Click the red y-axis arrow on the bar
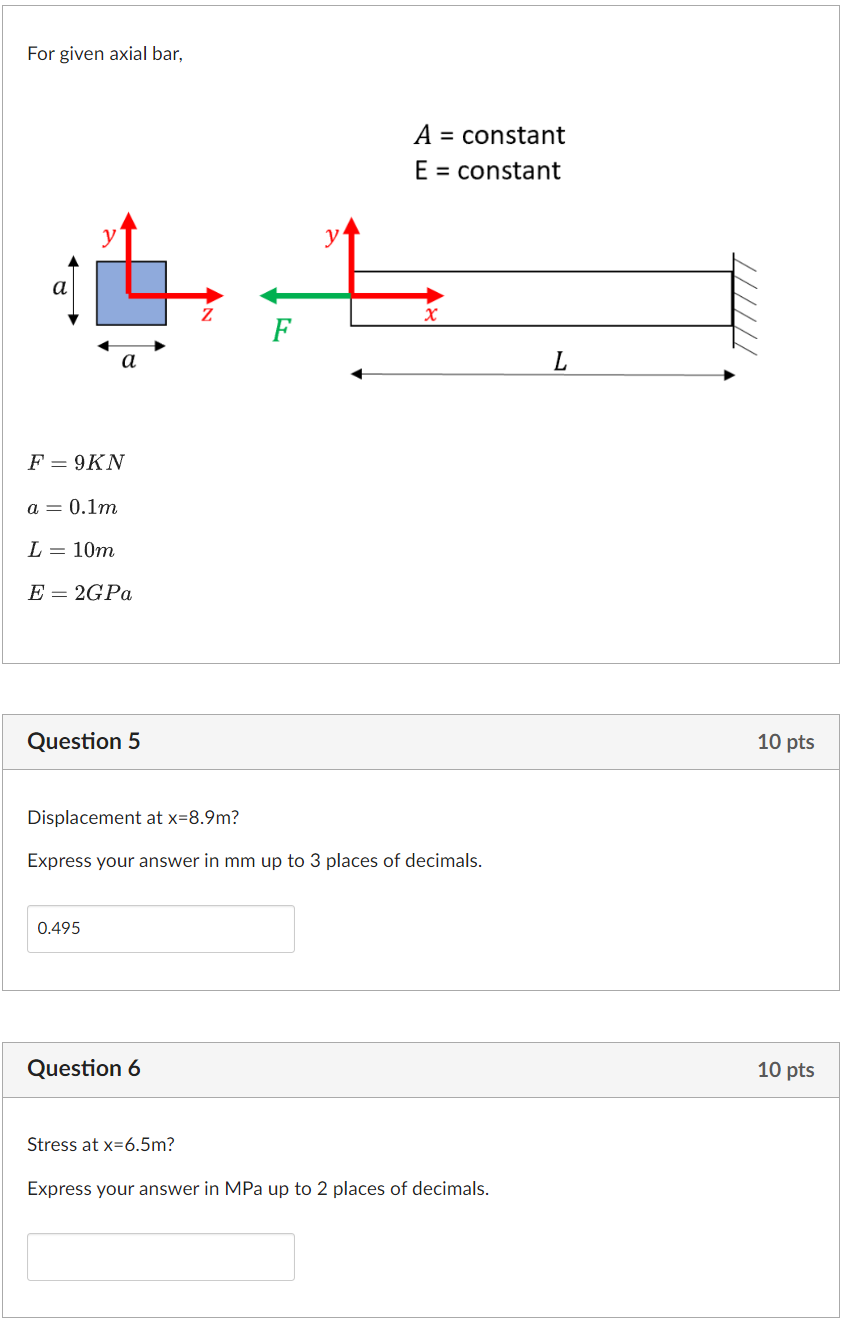The image size is (844, 1321). click(x=351, y=250)
